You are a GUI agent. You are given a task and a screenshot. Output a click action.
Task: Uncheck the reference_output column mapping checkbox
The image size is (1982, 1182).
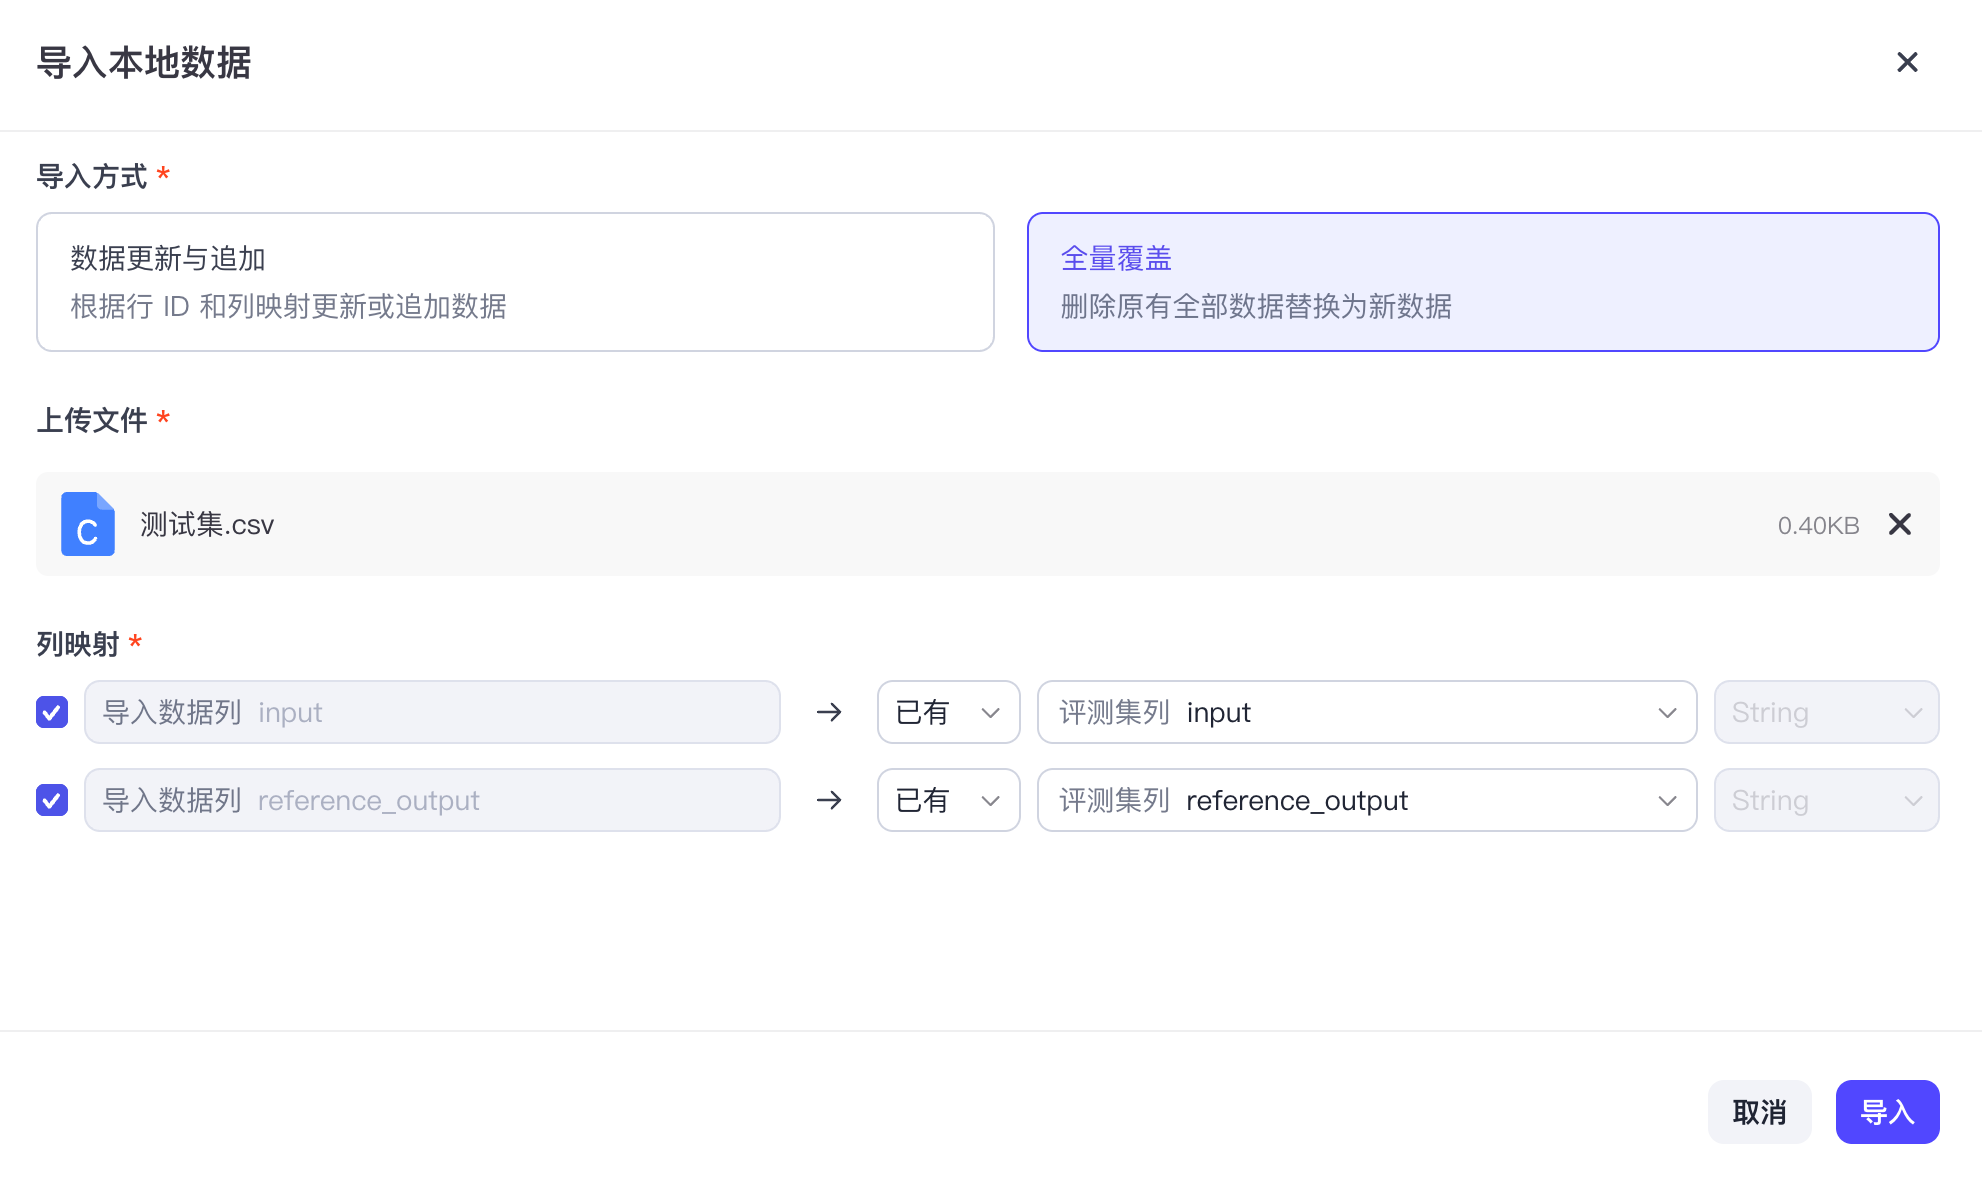pos(52,800)
